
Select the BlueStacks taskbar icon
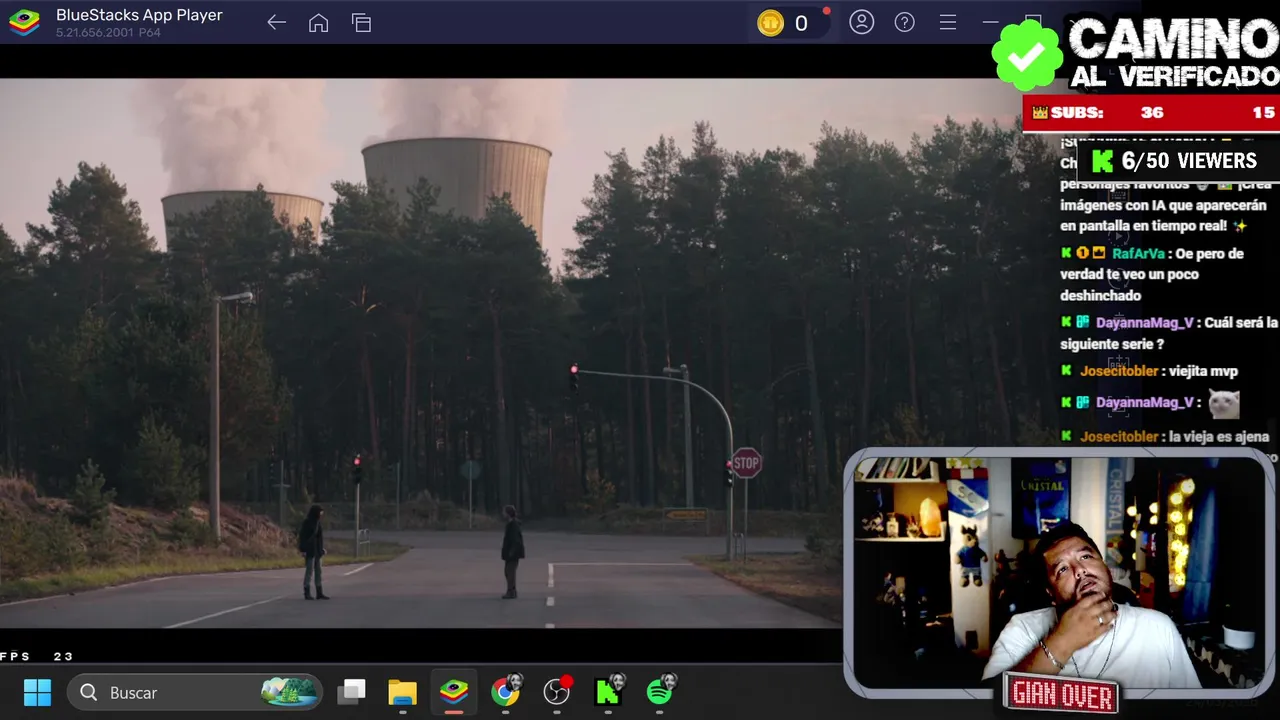454,692
